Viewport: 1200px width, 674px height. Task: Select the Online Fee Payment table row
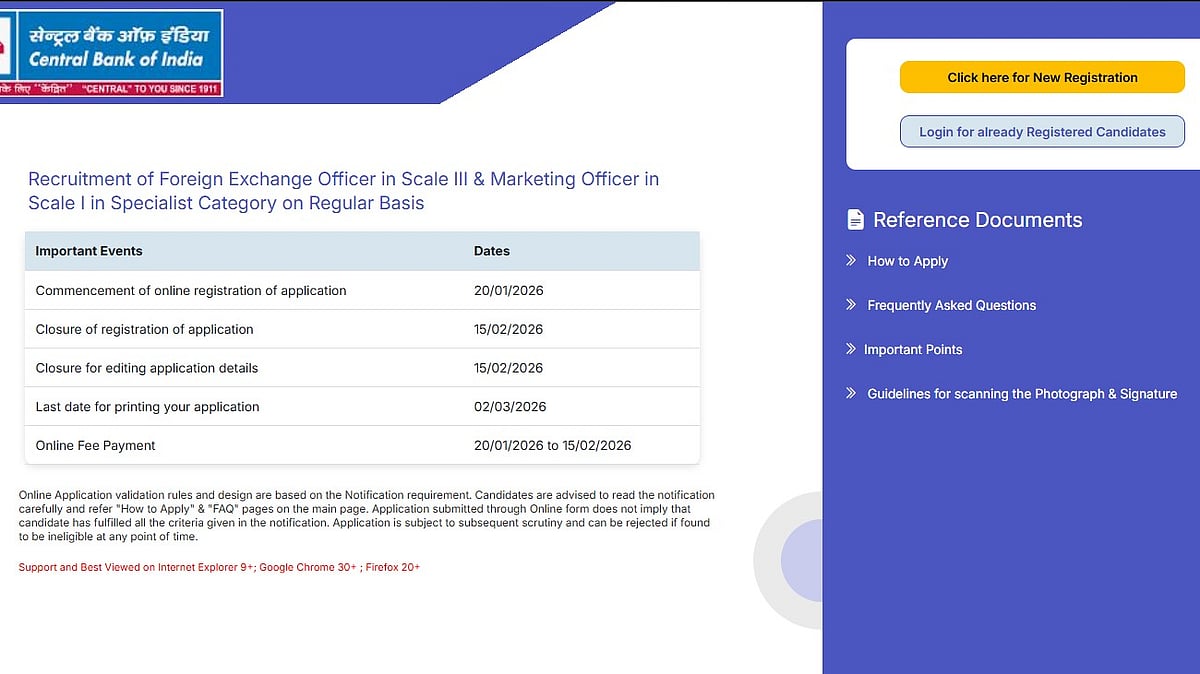362,445
